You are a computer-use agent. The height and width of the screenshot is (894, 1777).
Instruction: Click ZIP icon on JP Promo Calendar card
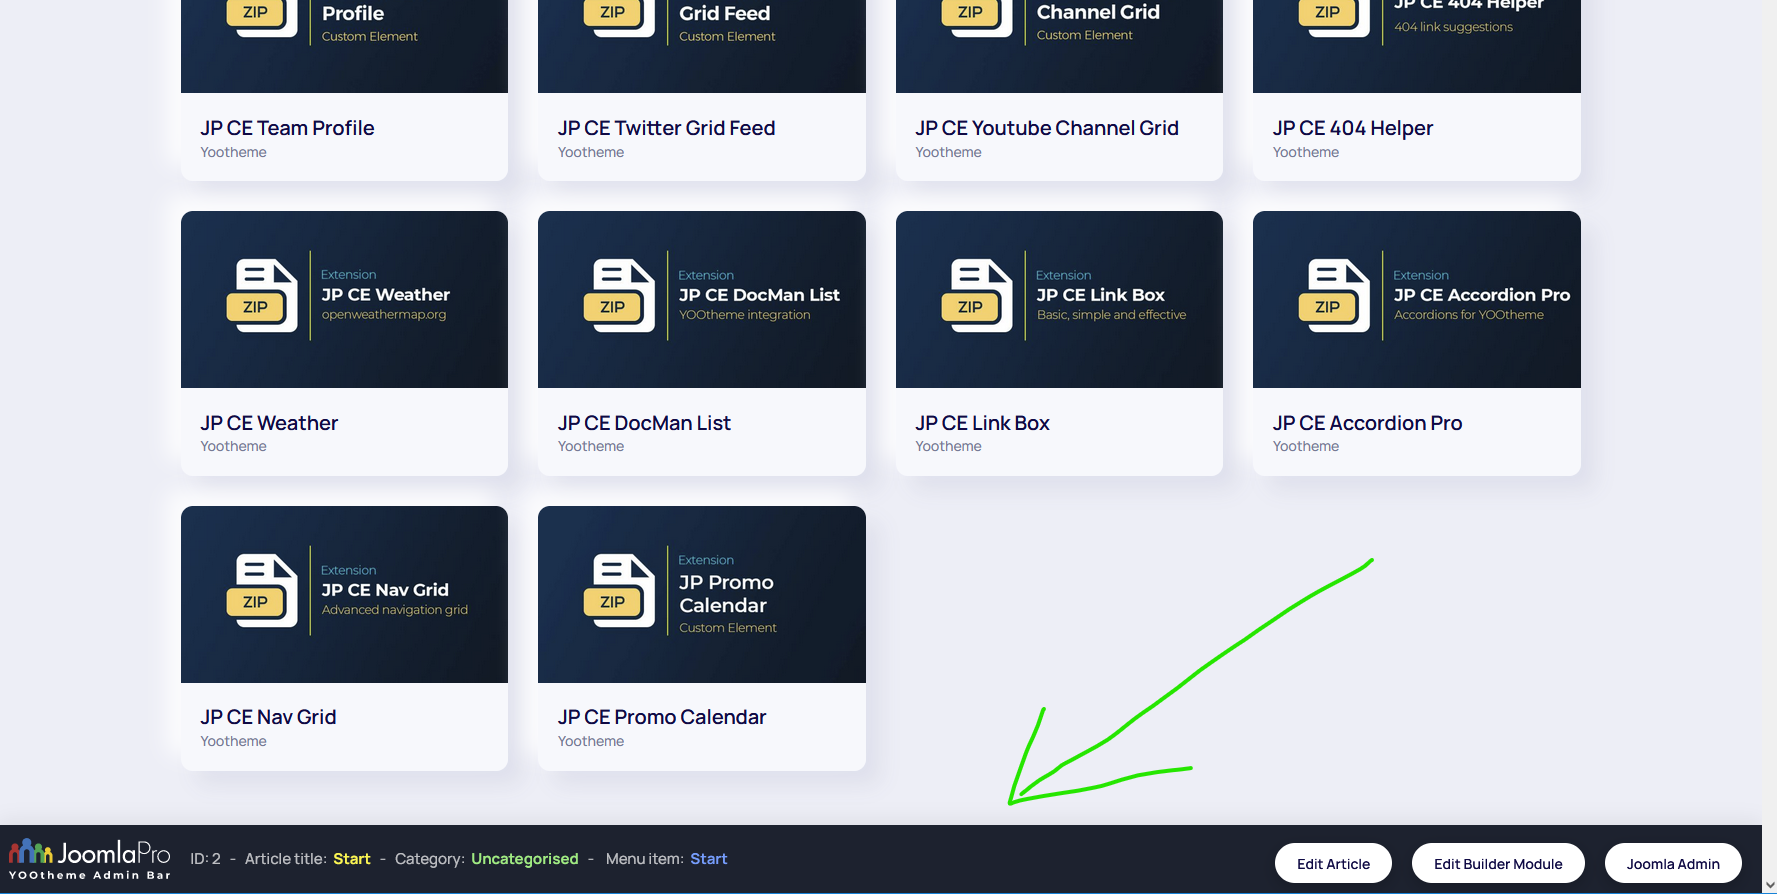click(x=619, y=590)
